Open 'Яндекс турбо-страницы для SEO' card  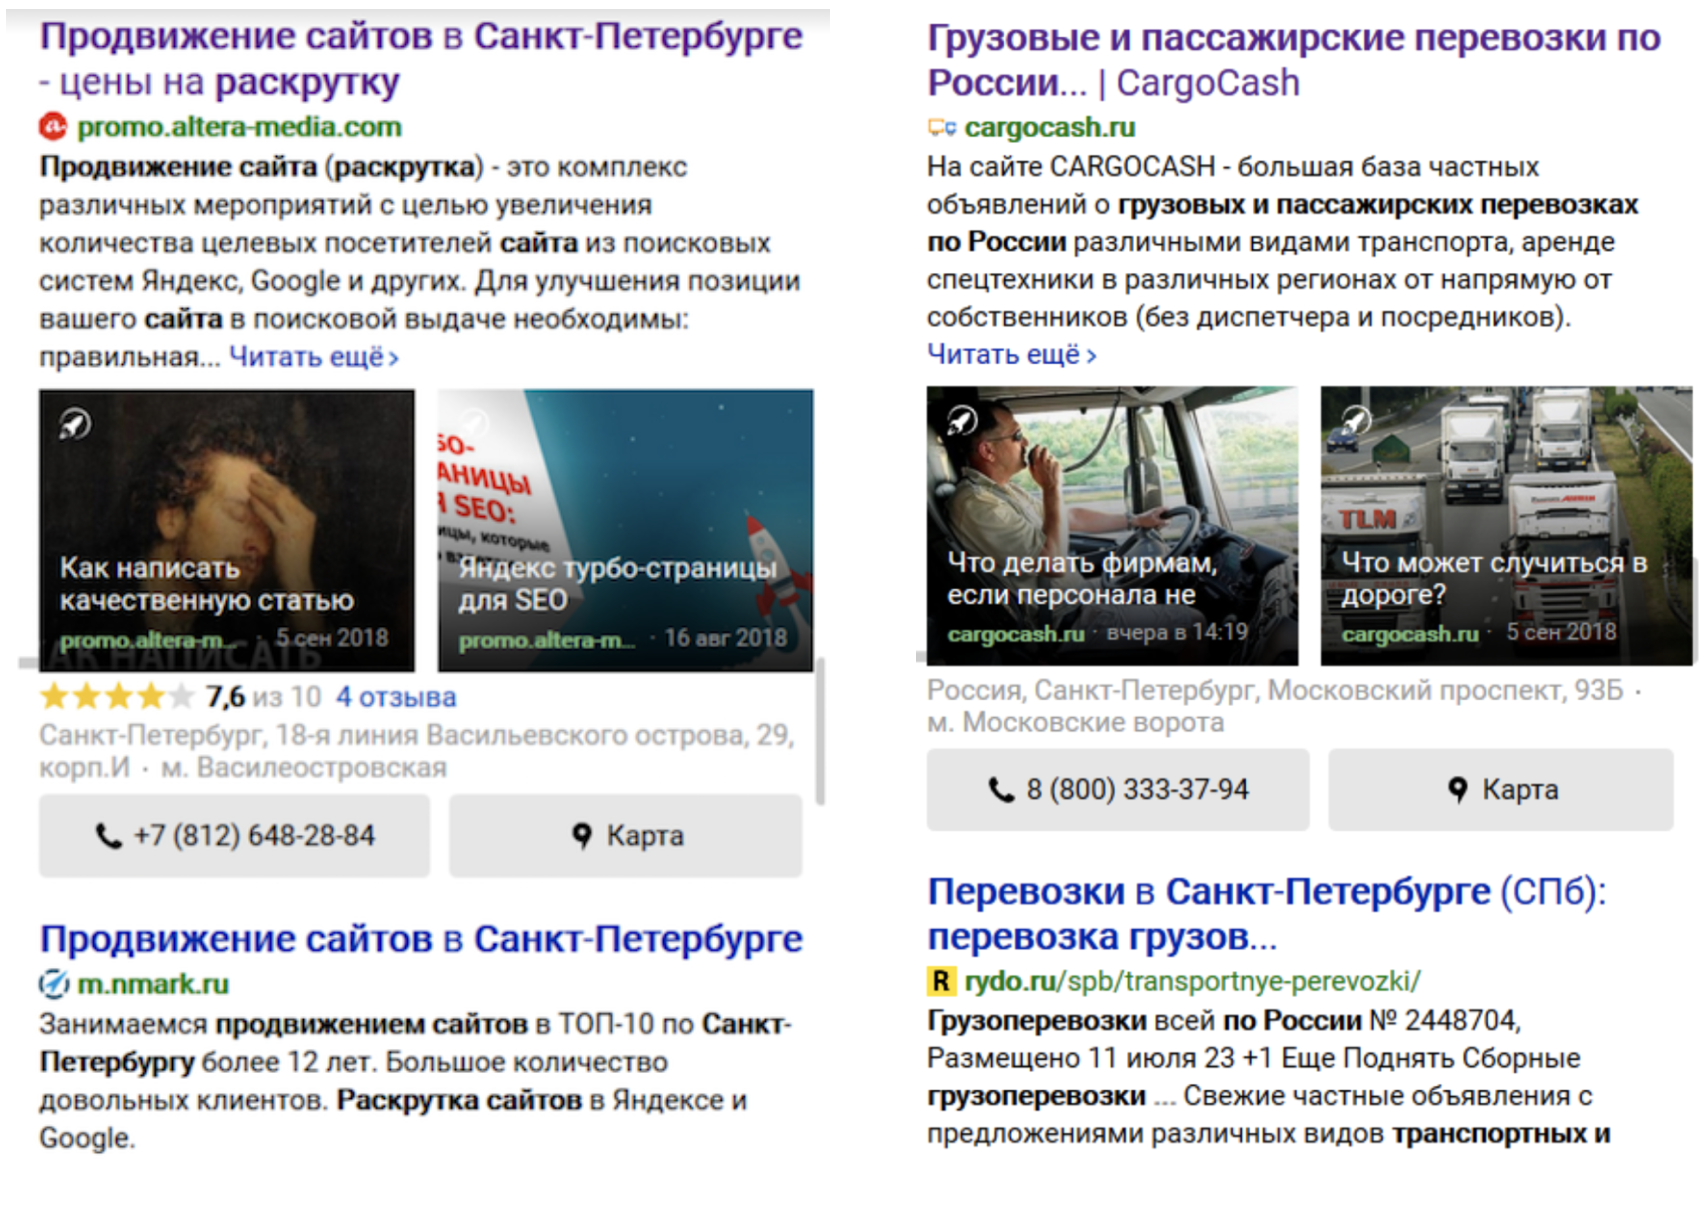coord(626,530)
